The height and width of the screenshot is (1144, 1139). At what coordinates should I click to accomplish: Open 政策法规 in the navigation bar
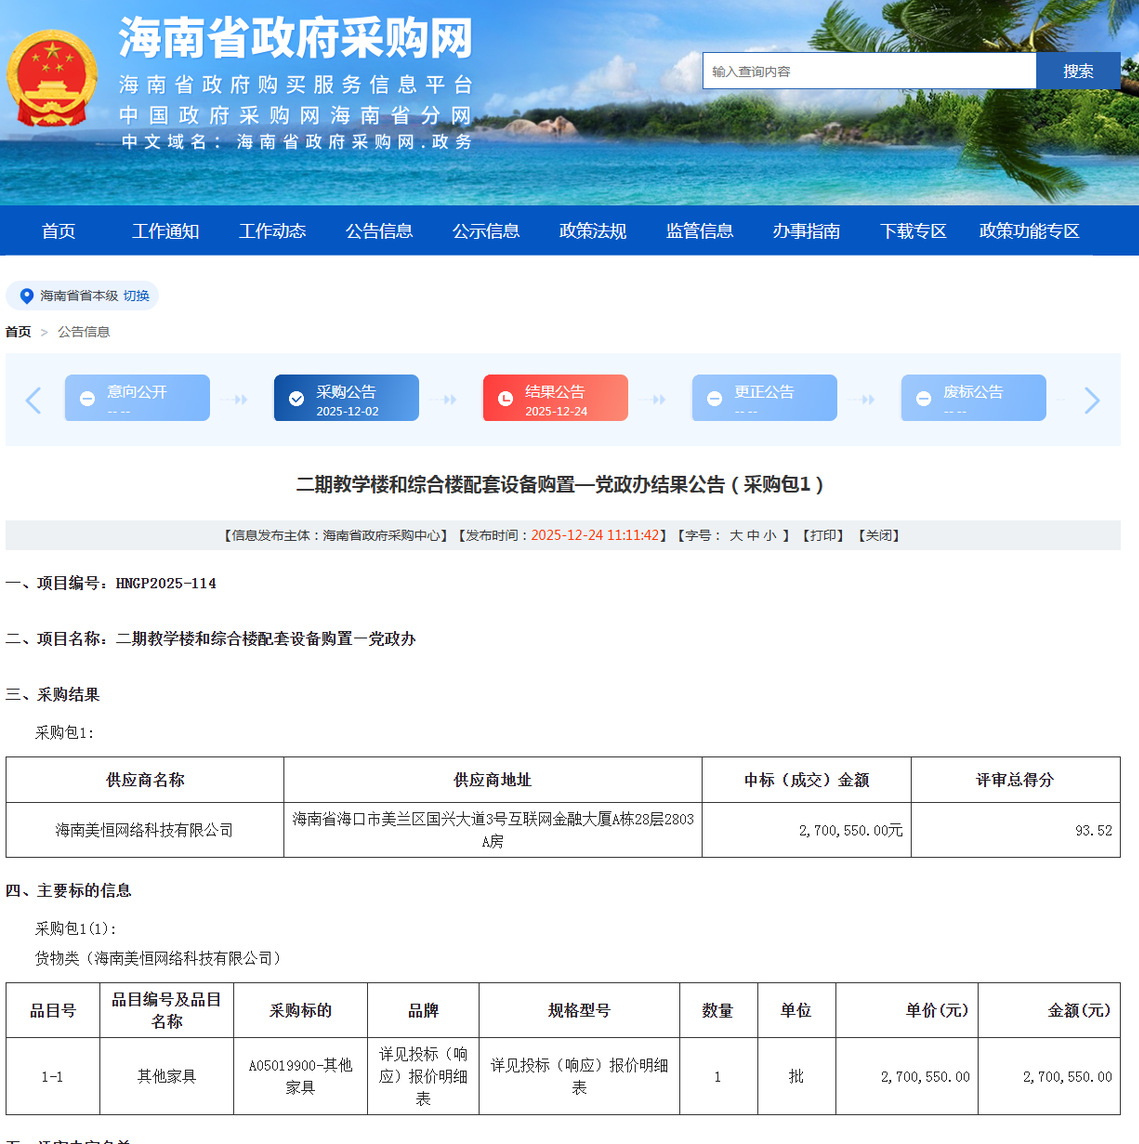click(x=593, y=231)
